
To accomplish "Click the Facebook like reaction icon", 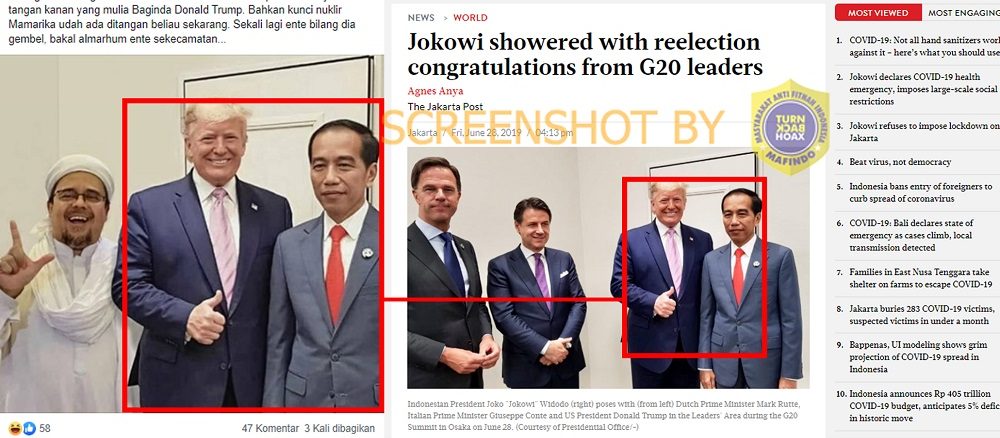I will pos(29,428).
